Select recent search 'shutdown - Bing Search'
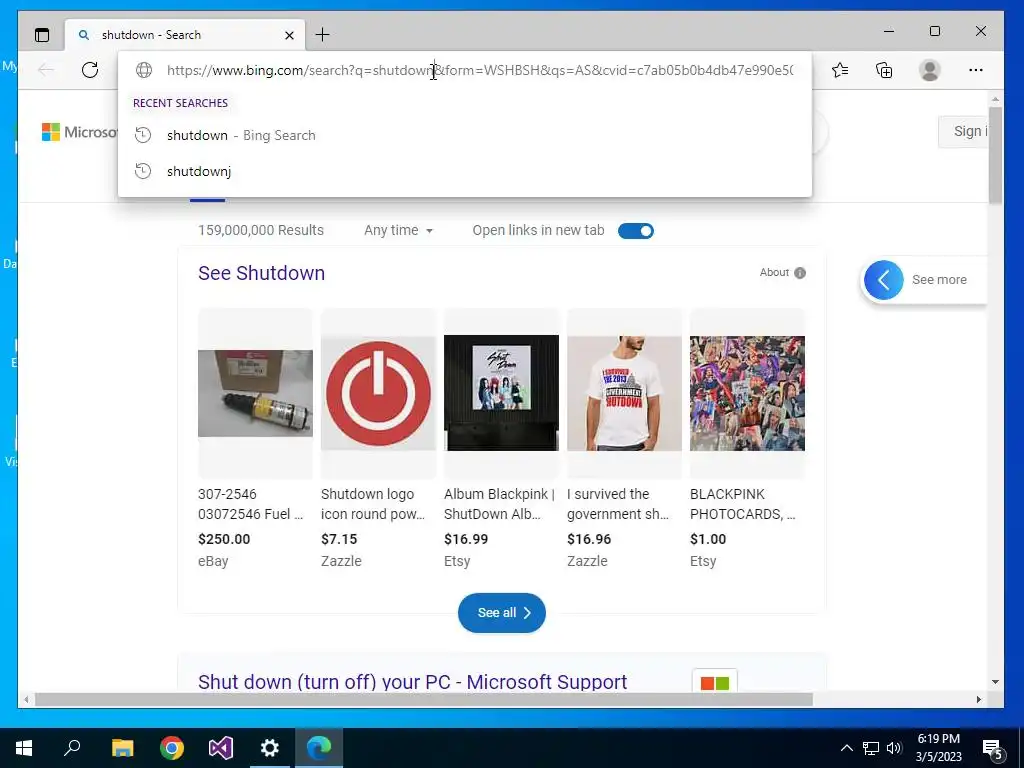This screenshot has height=768, width=1024. [465, 135]
